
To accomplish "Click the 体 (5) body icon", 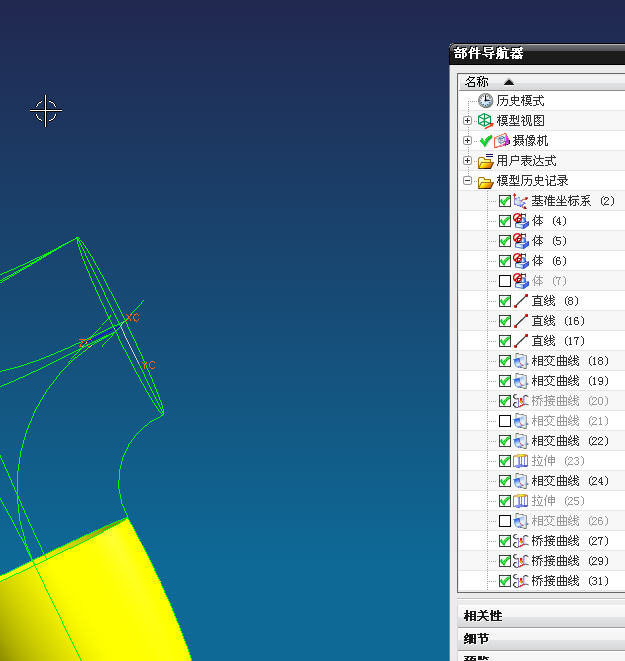I will pyautogui.click(x=520, y=241).
